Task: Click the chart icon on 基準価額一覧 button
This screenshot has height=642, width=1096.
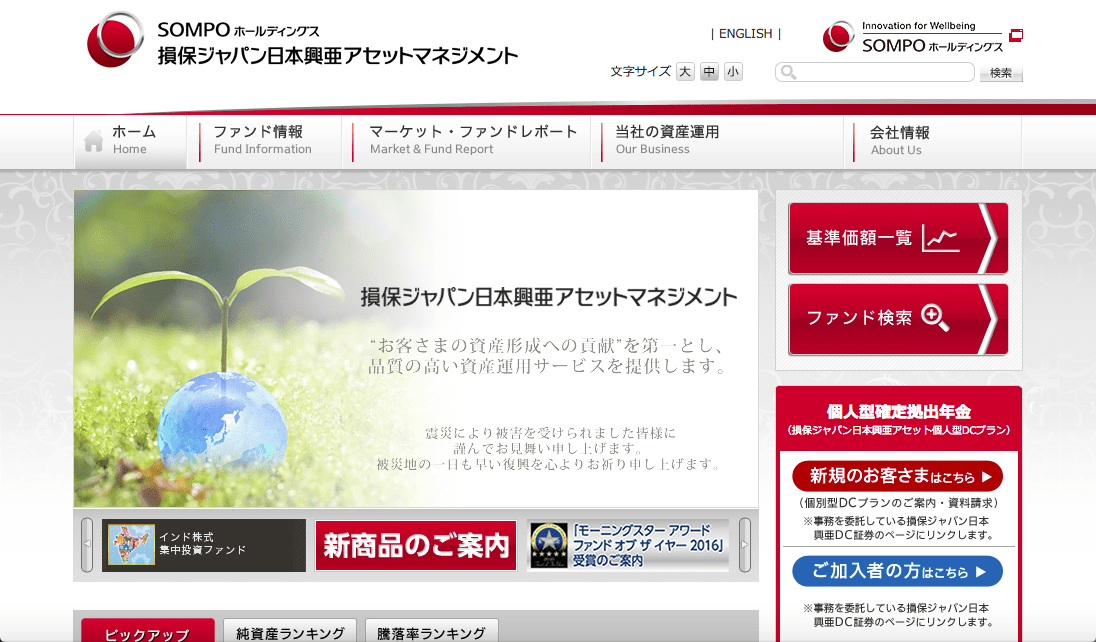Action: click(x=941, y=238)
